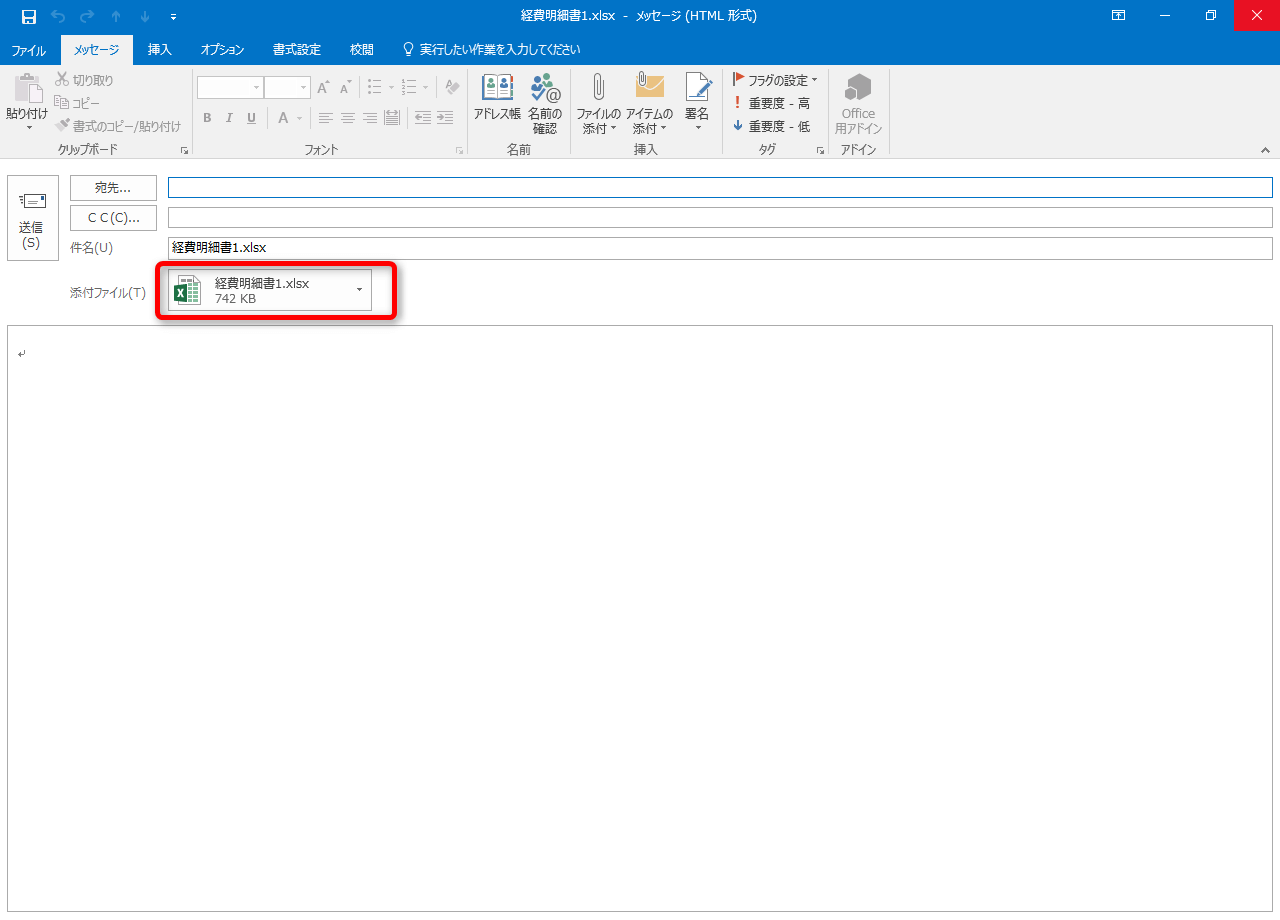
Task: Switch to the オプション tab
Action: [222, 49]
